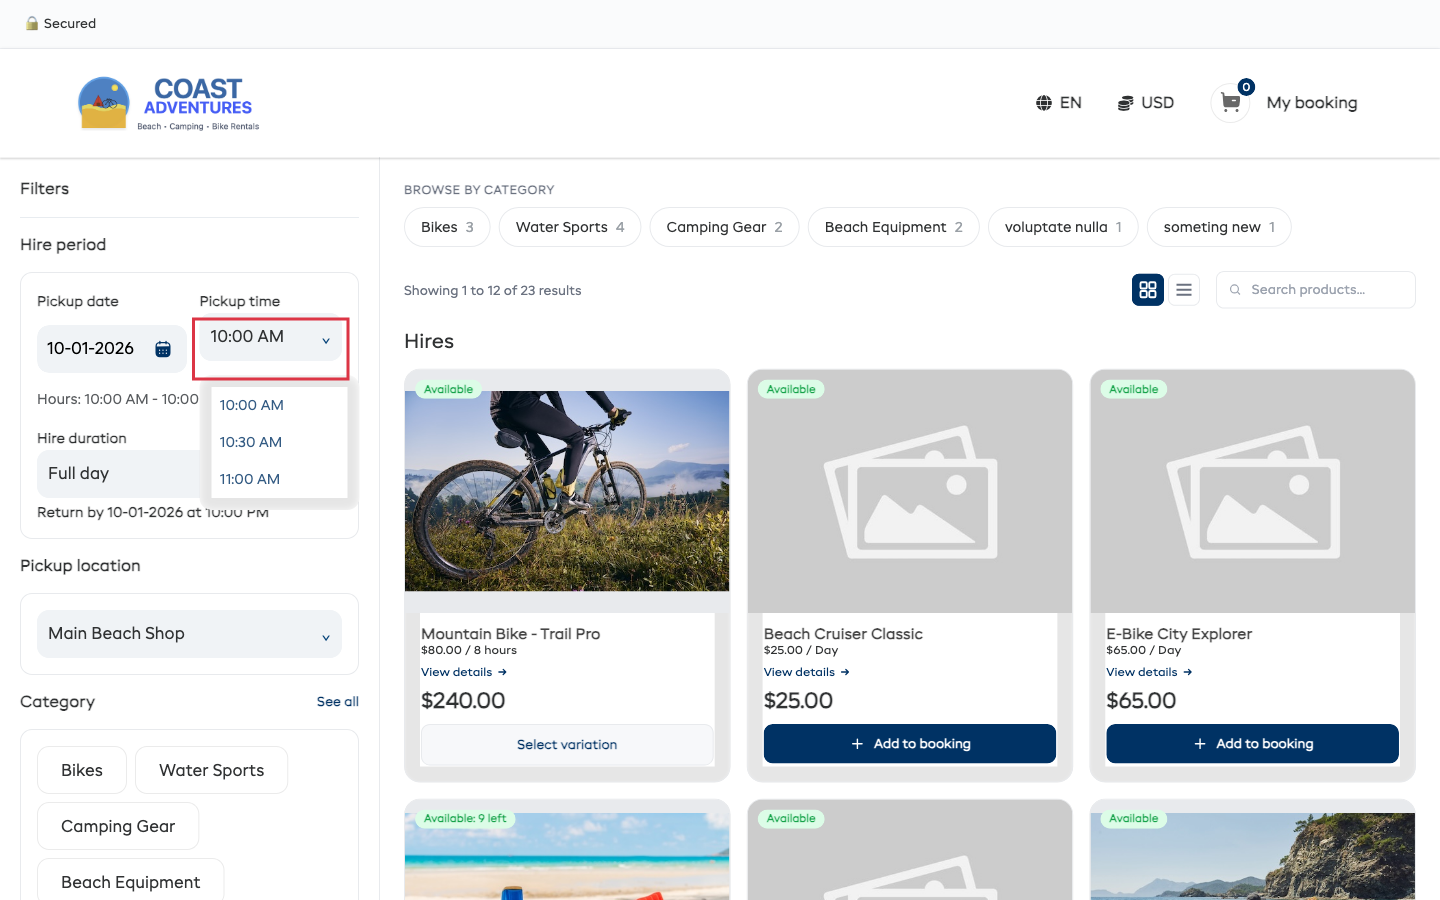The image size is (1440, 900).
Task: Choose the 10:30 AM pickup time option
Action: (x=280, y=442)
